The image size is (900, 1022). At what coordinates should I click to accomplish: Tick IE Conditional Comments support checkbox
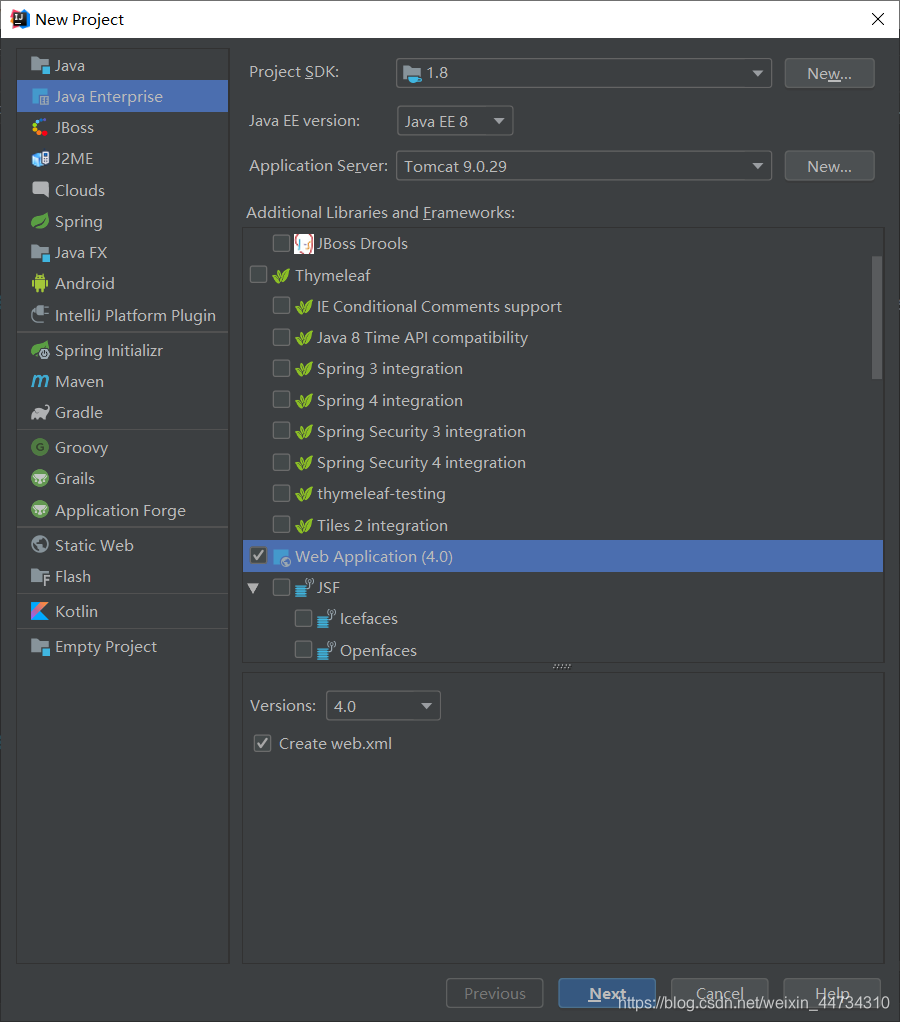coord(282,306)
